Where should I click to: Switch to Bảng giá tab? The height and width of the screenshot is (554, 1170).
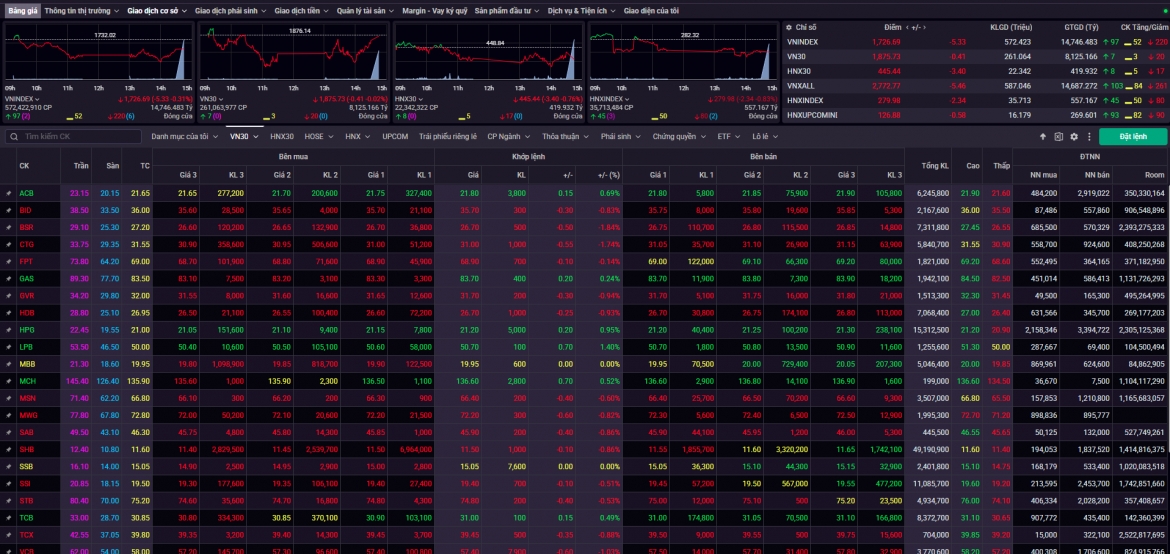22,11
